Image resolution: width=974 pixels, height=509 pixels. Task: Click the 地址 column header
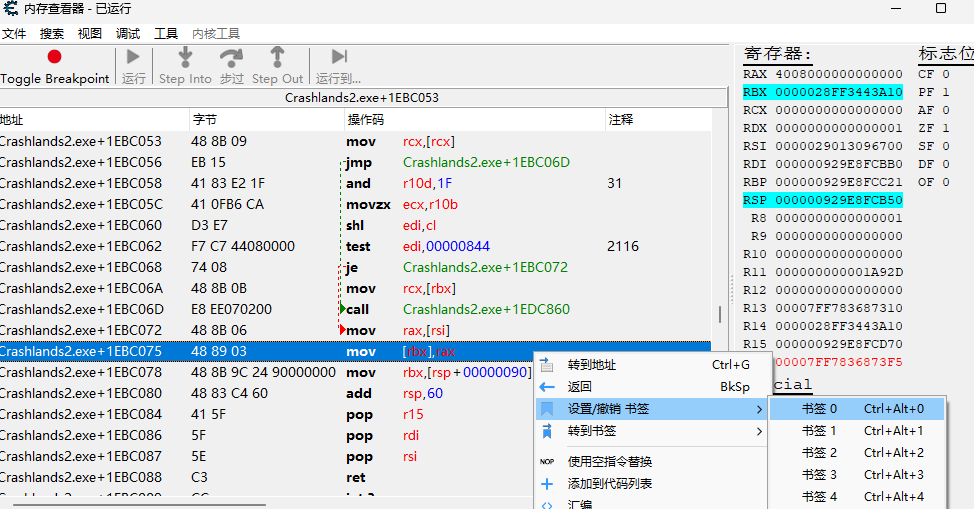(x=94, y=120)
